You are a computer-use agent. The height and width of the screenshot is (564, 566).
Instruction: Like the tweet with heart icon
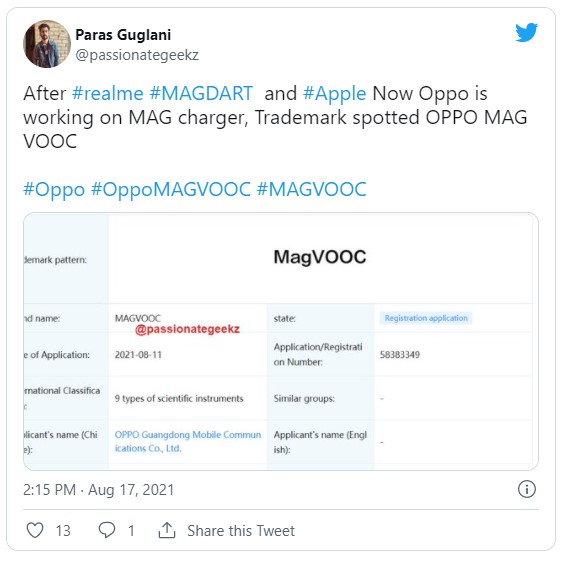pos(35,530)
